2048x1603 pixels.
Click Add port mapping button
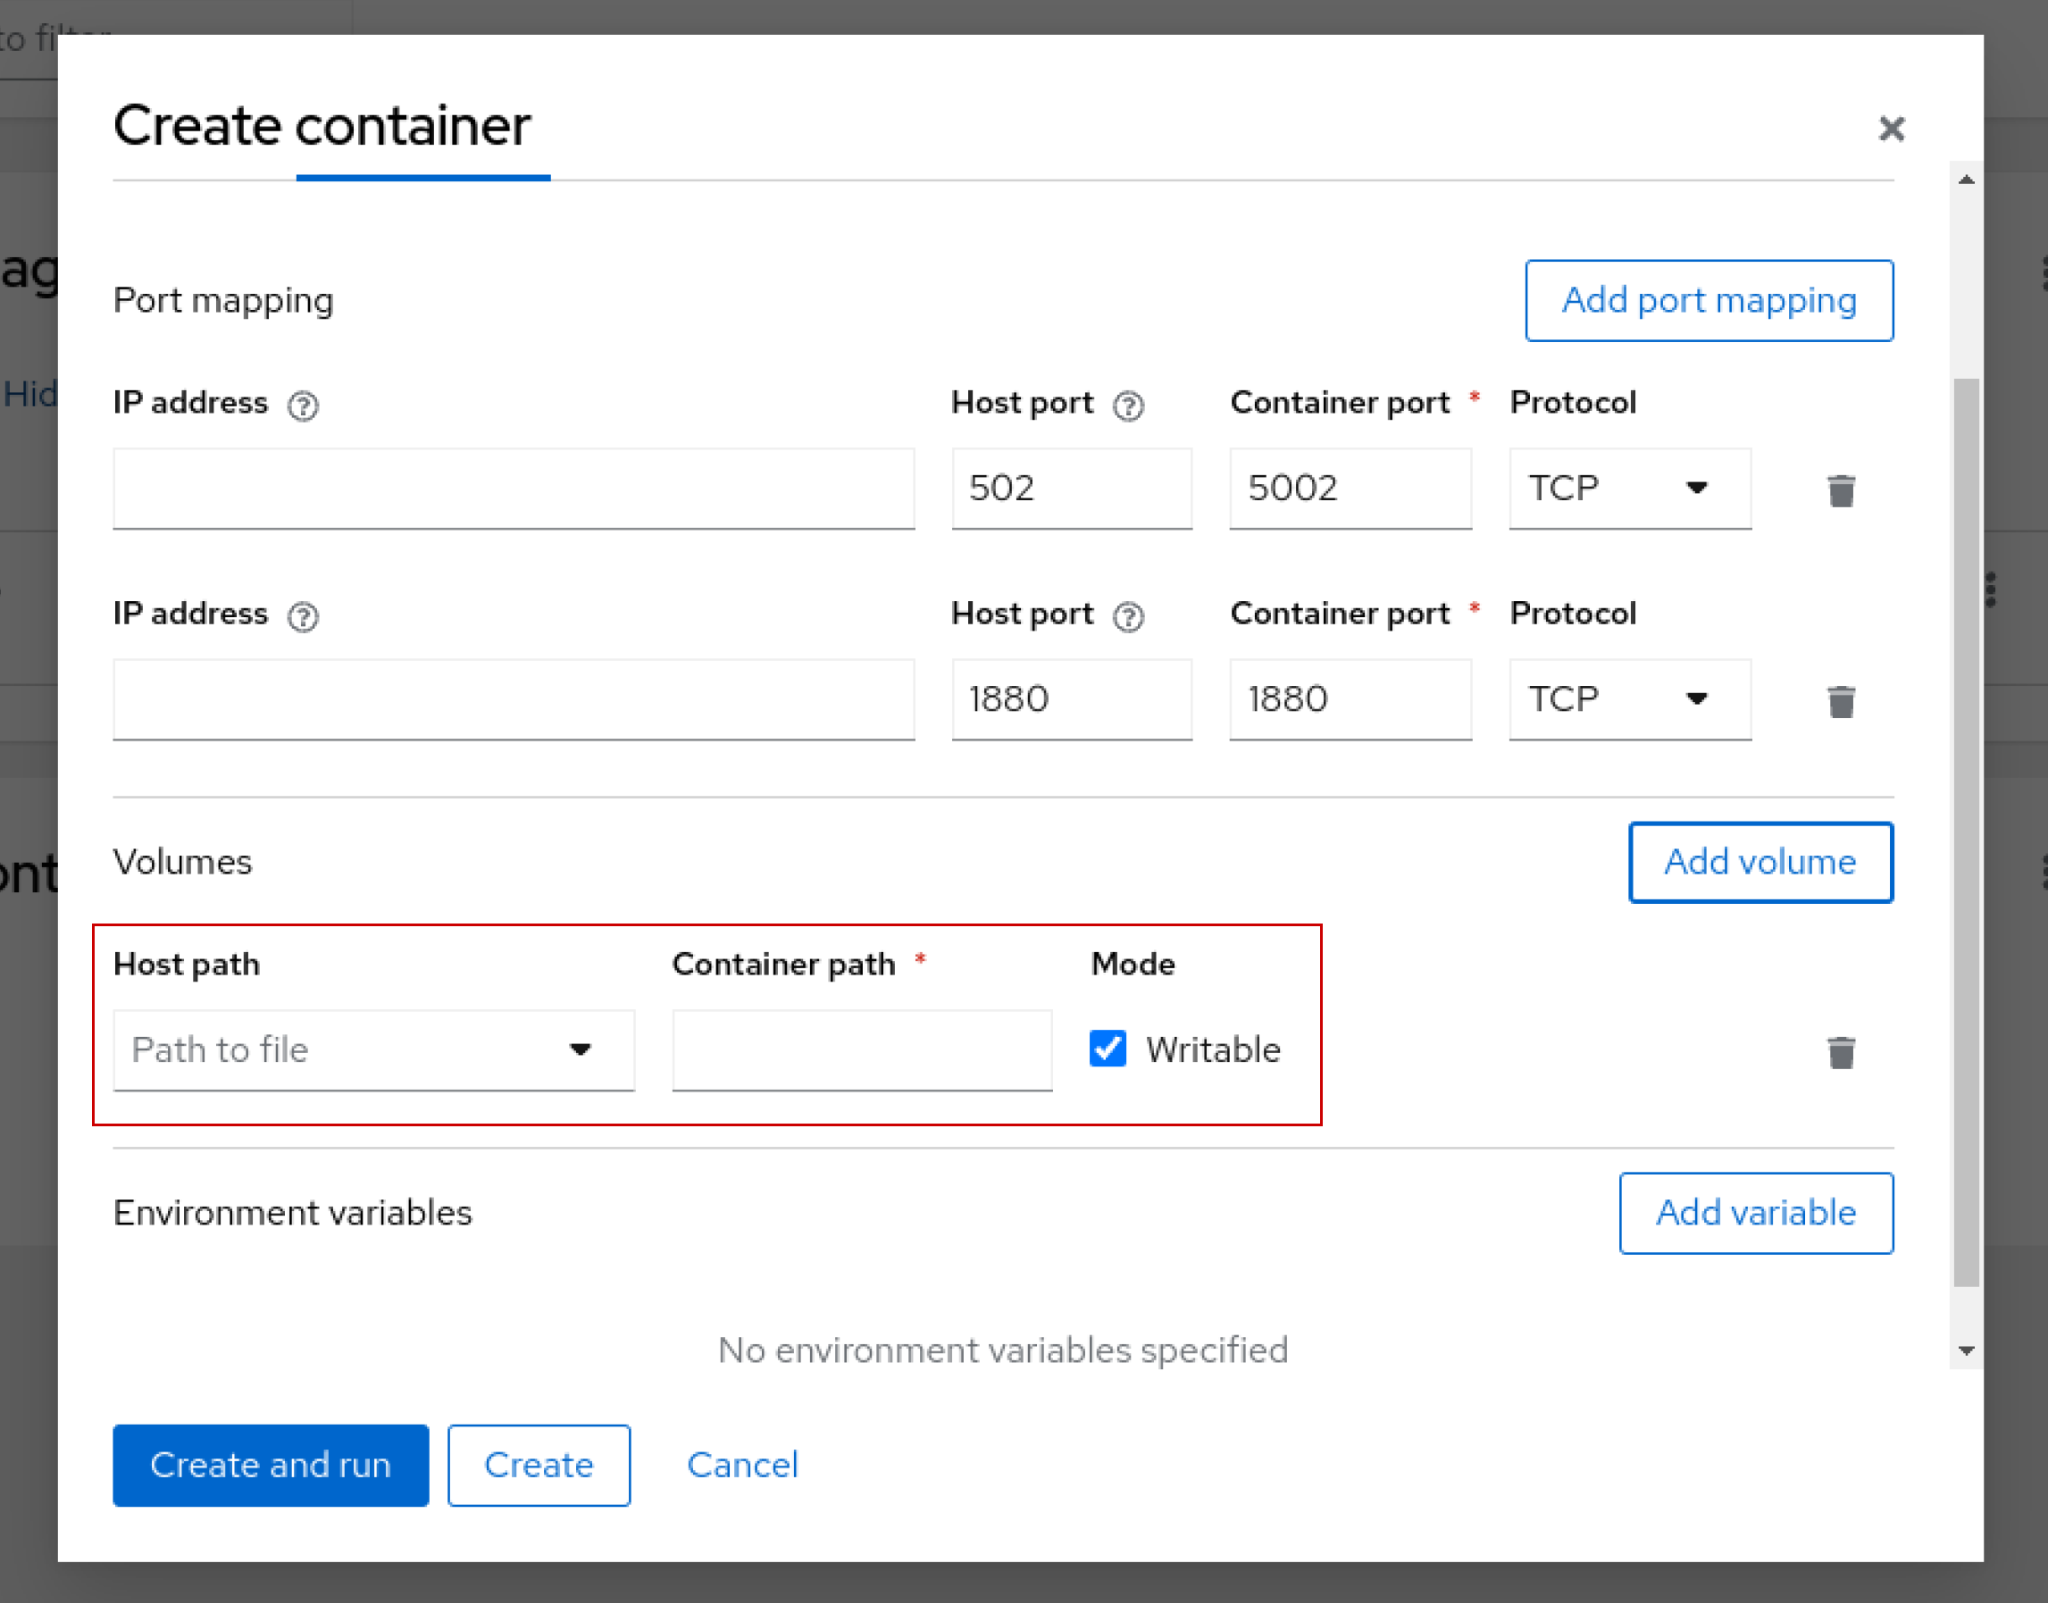coord(1708,300)
